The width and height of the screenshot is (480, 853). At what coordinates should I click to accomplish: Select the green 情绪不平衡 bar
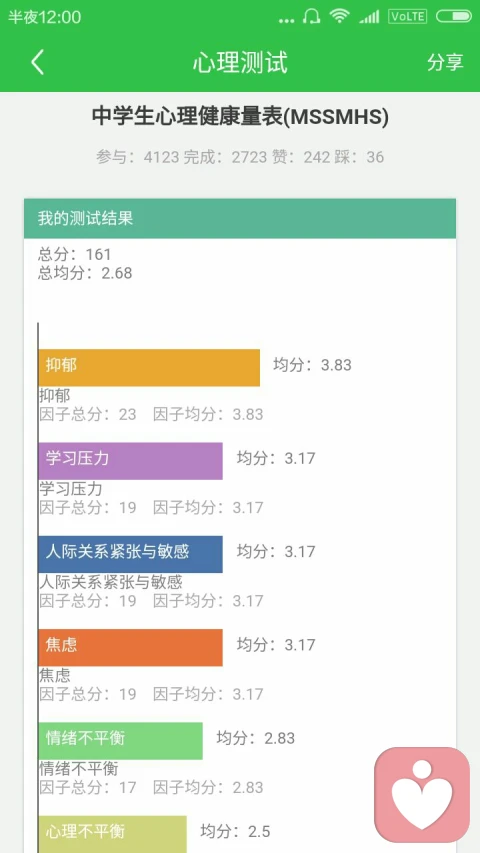coord(120,741)
